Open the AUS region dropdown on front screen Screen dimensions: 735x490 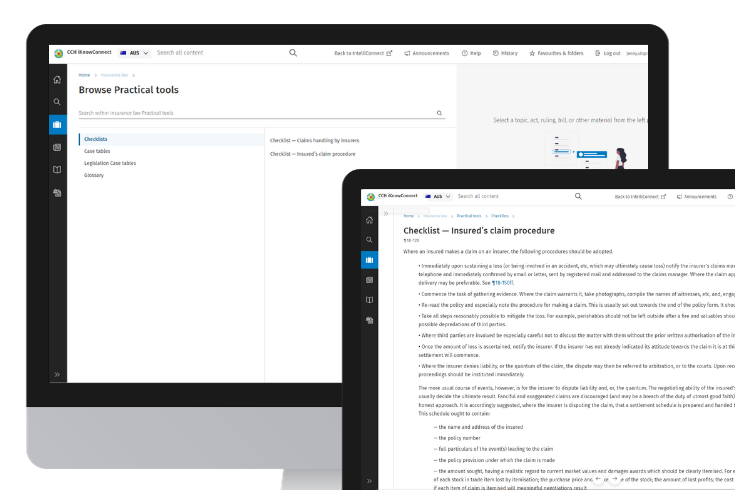[436, 197]
